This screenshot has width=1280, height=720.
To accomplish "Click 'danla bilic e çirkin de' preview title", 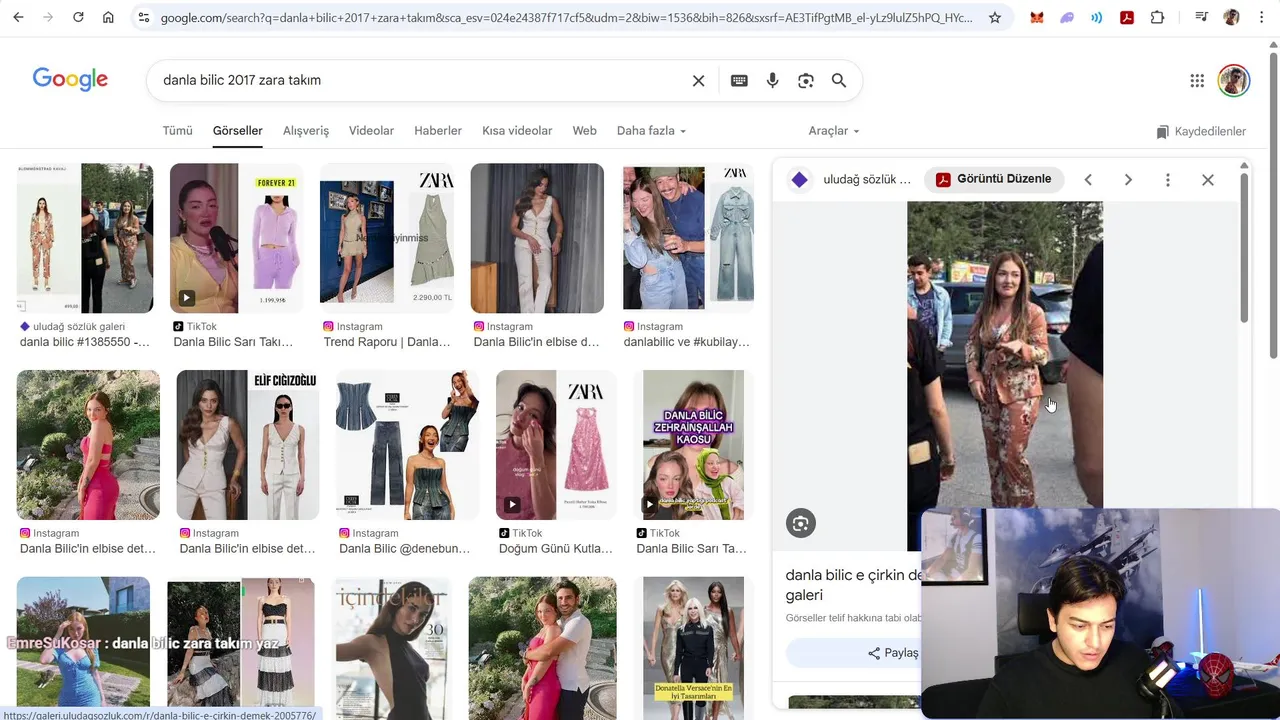I will [x=853, y=575].
